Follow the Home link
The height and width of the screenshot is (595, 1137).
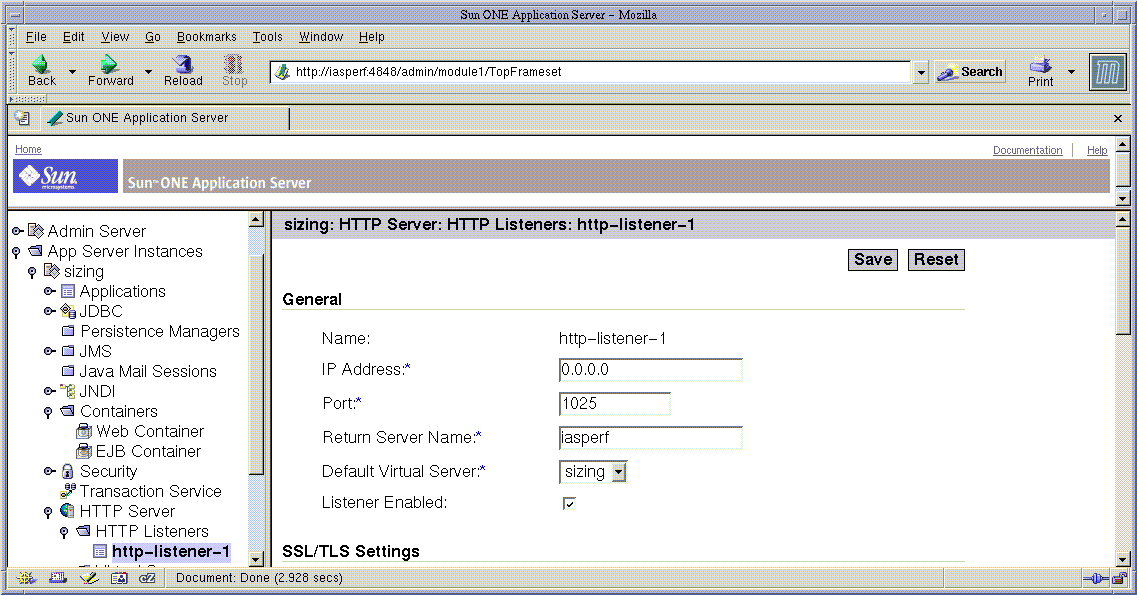(28, 149)
